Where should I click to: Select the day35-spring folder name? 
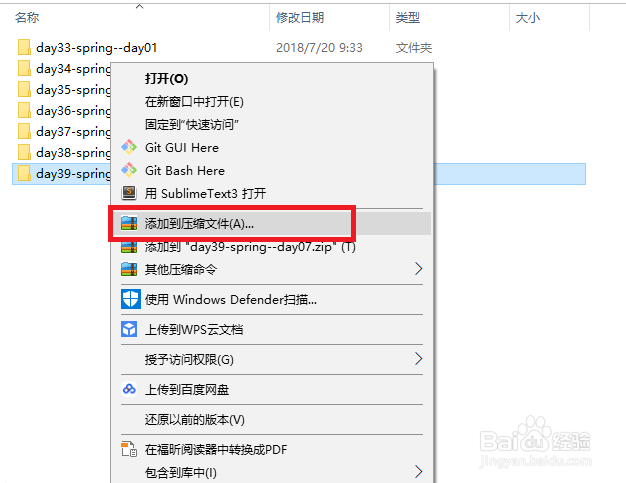click(73, 90)
